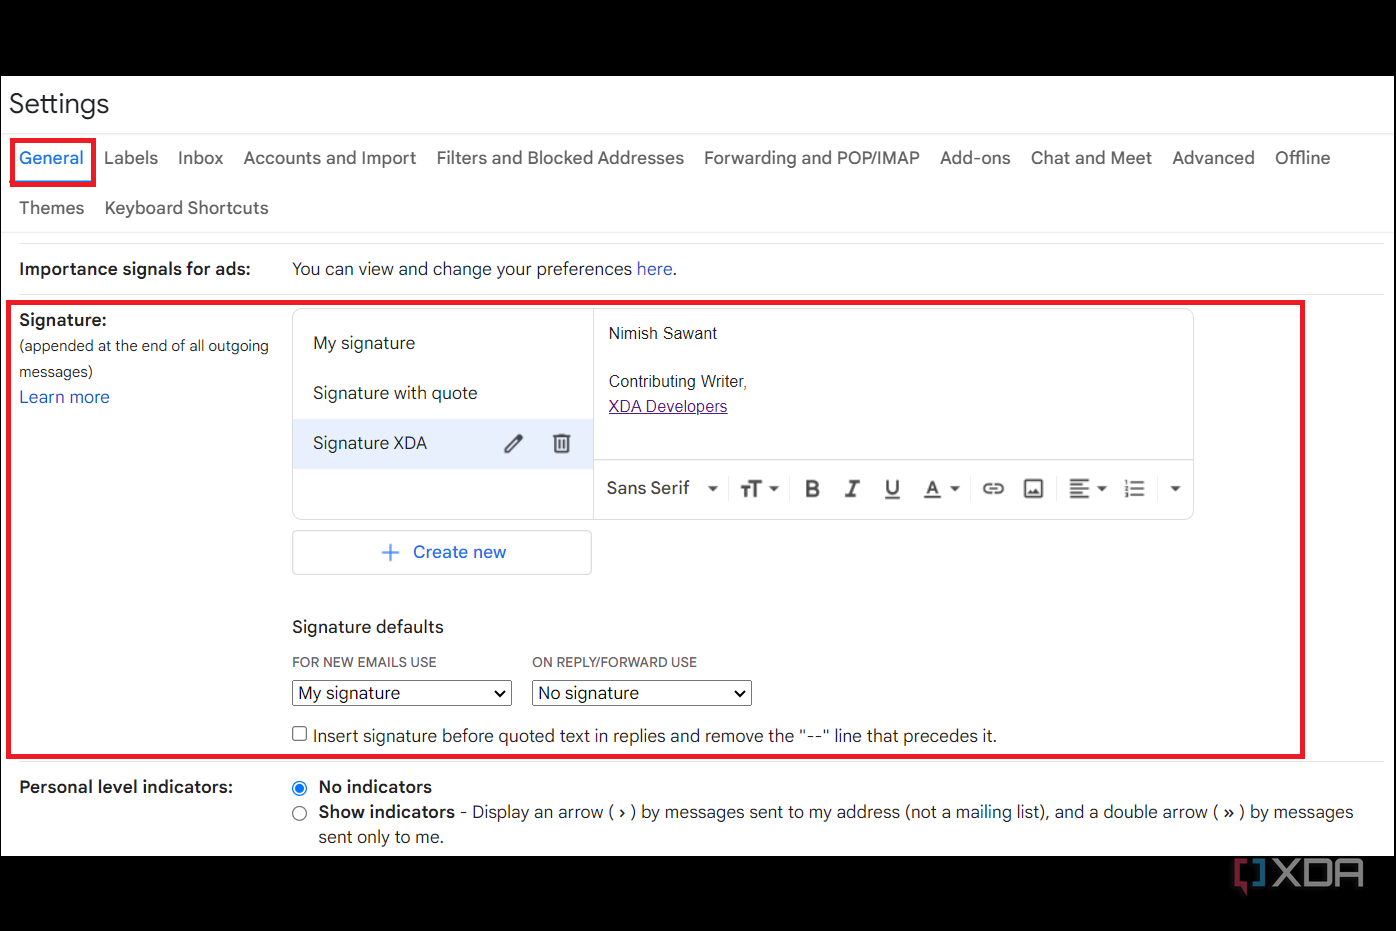
Task: Open Accounts and Import tab
Action: coord(330,158)
